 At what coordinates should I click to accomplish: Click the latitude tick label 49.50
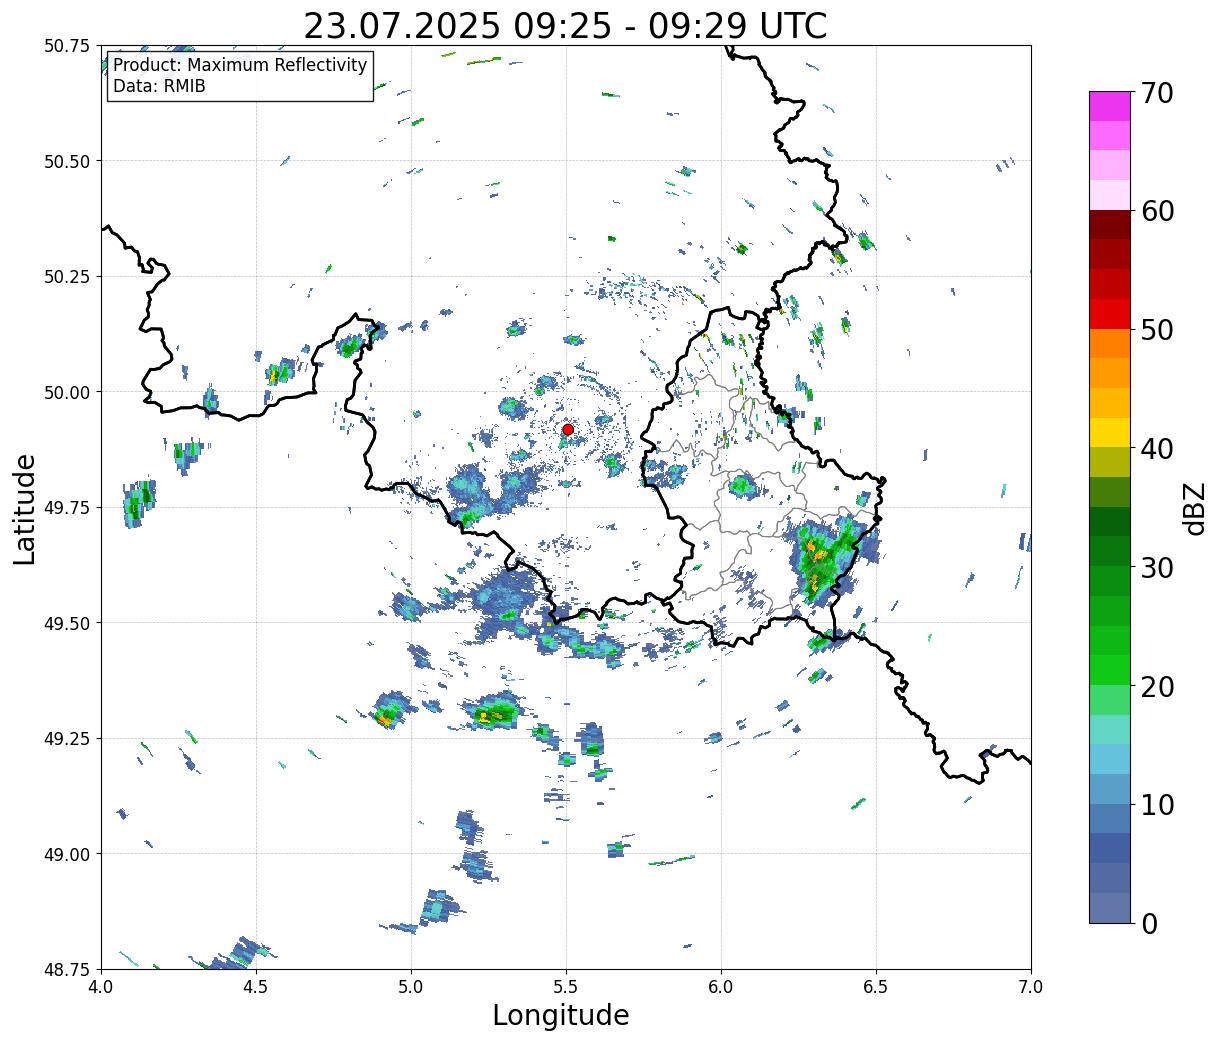(x=67, y=623)
